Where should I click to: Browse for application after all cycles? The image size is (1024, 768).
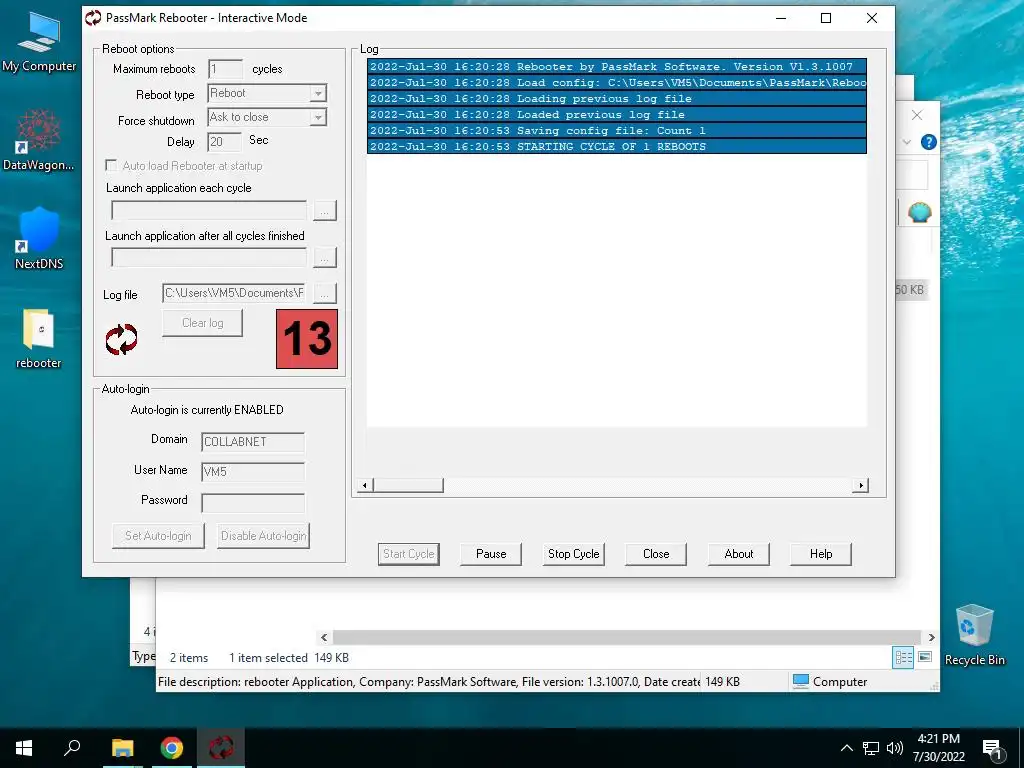(325, 257)
